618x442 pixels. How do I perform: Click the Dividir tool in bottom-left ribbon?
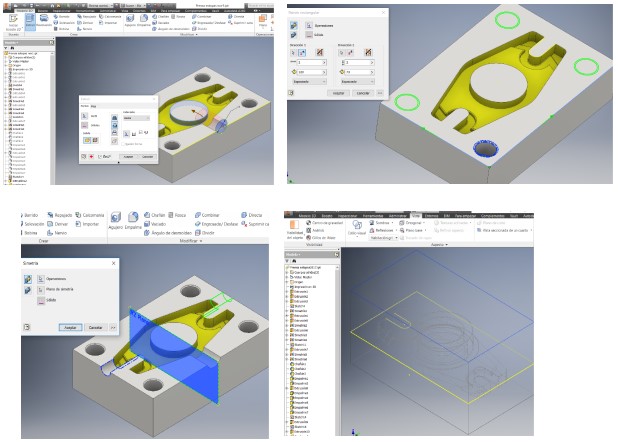point(205,233)
